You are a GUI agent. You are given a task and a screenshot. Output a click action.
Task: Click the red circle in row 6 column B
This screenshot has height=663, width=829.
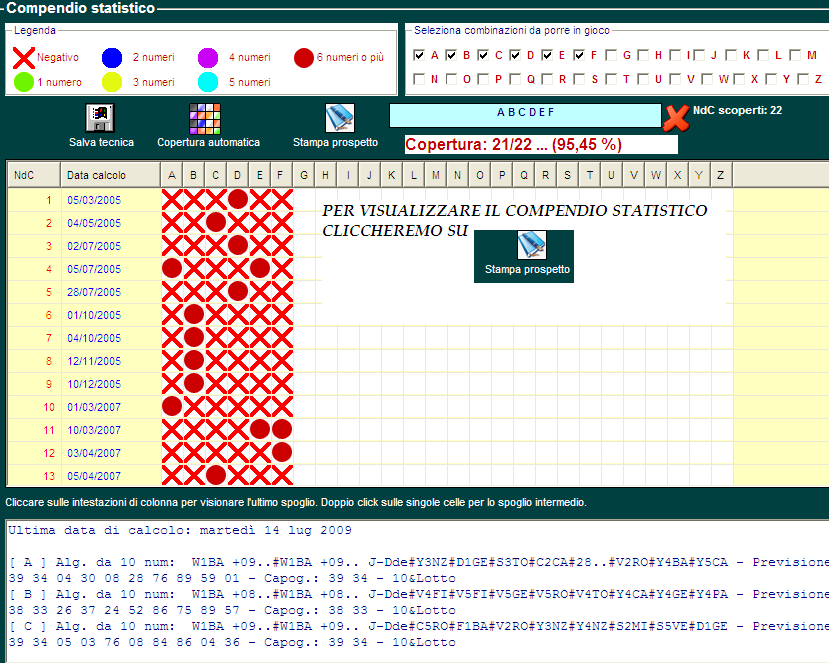(x=194, y=314)
